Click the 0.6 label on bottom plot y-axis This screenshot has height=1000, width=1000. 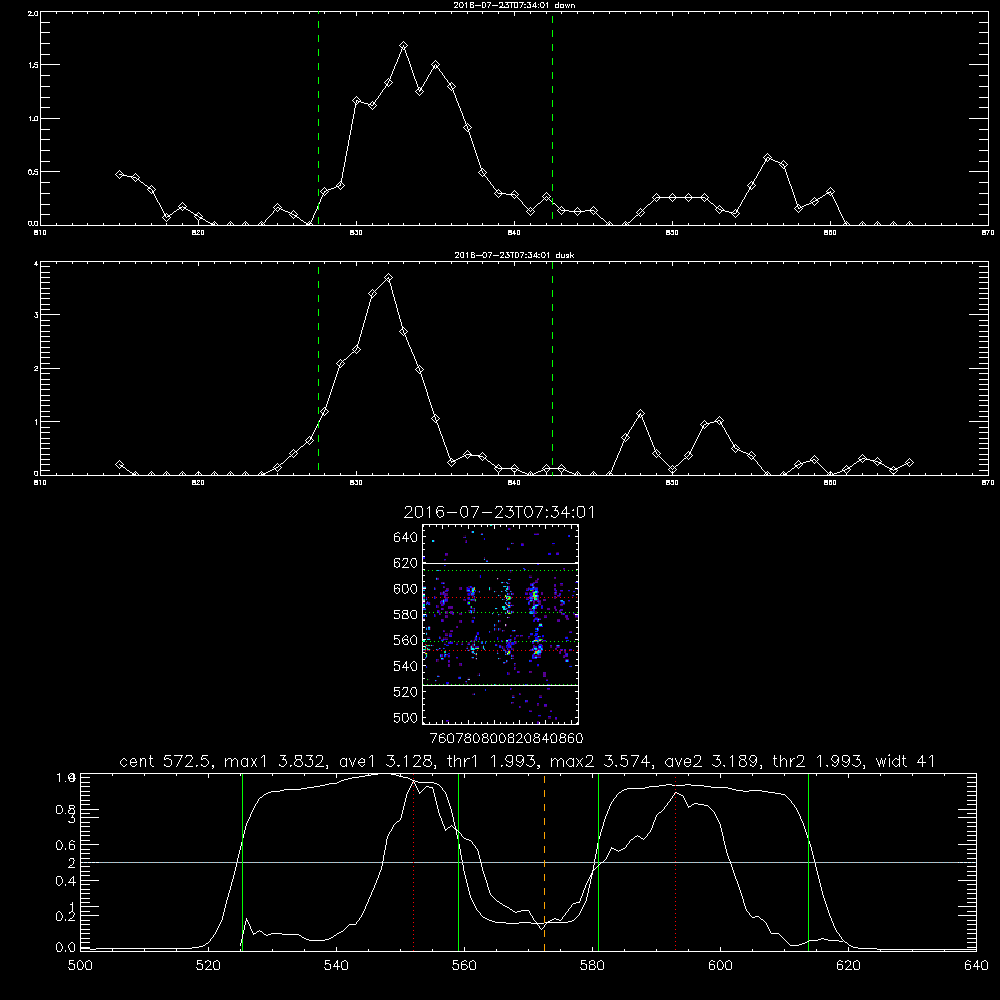[66, 845]
